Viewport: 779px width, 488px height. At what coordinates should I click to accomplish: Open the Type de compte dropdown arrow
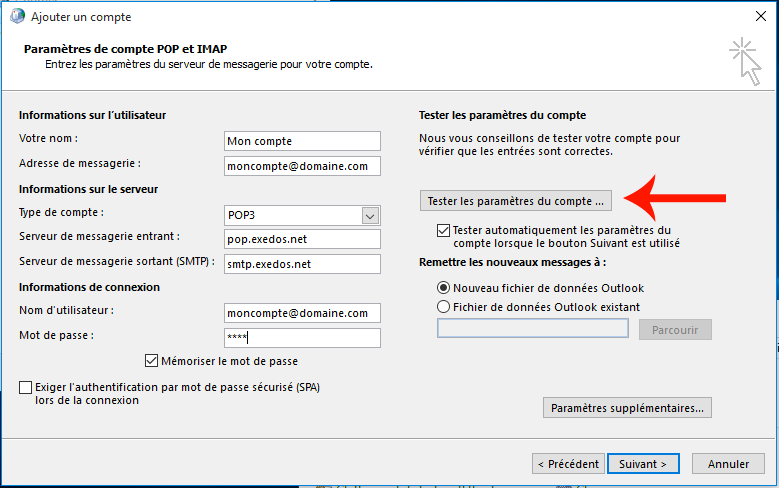(370, 215)
